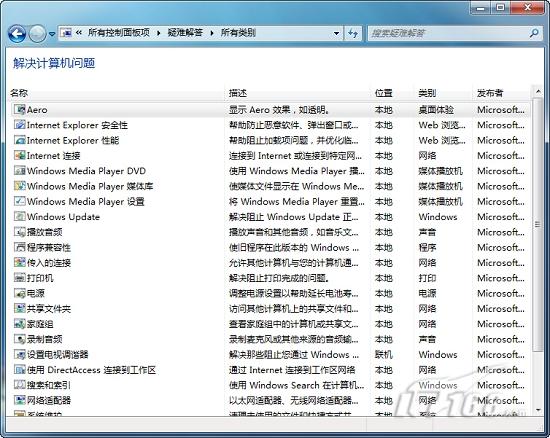Select the 家庭组 row name
Viewport: 550px width, 438px height.
pos(40,324)
